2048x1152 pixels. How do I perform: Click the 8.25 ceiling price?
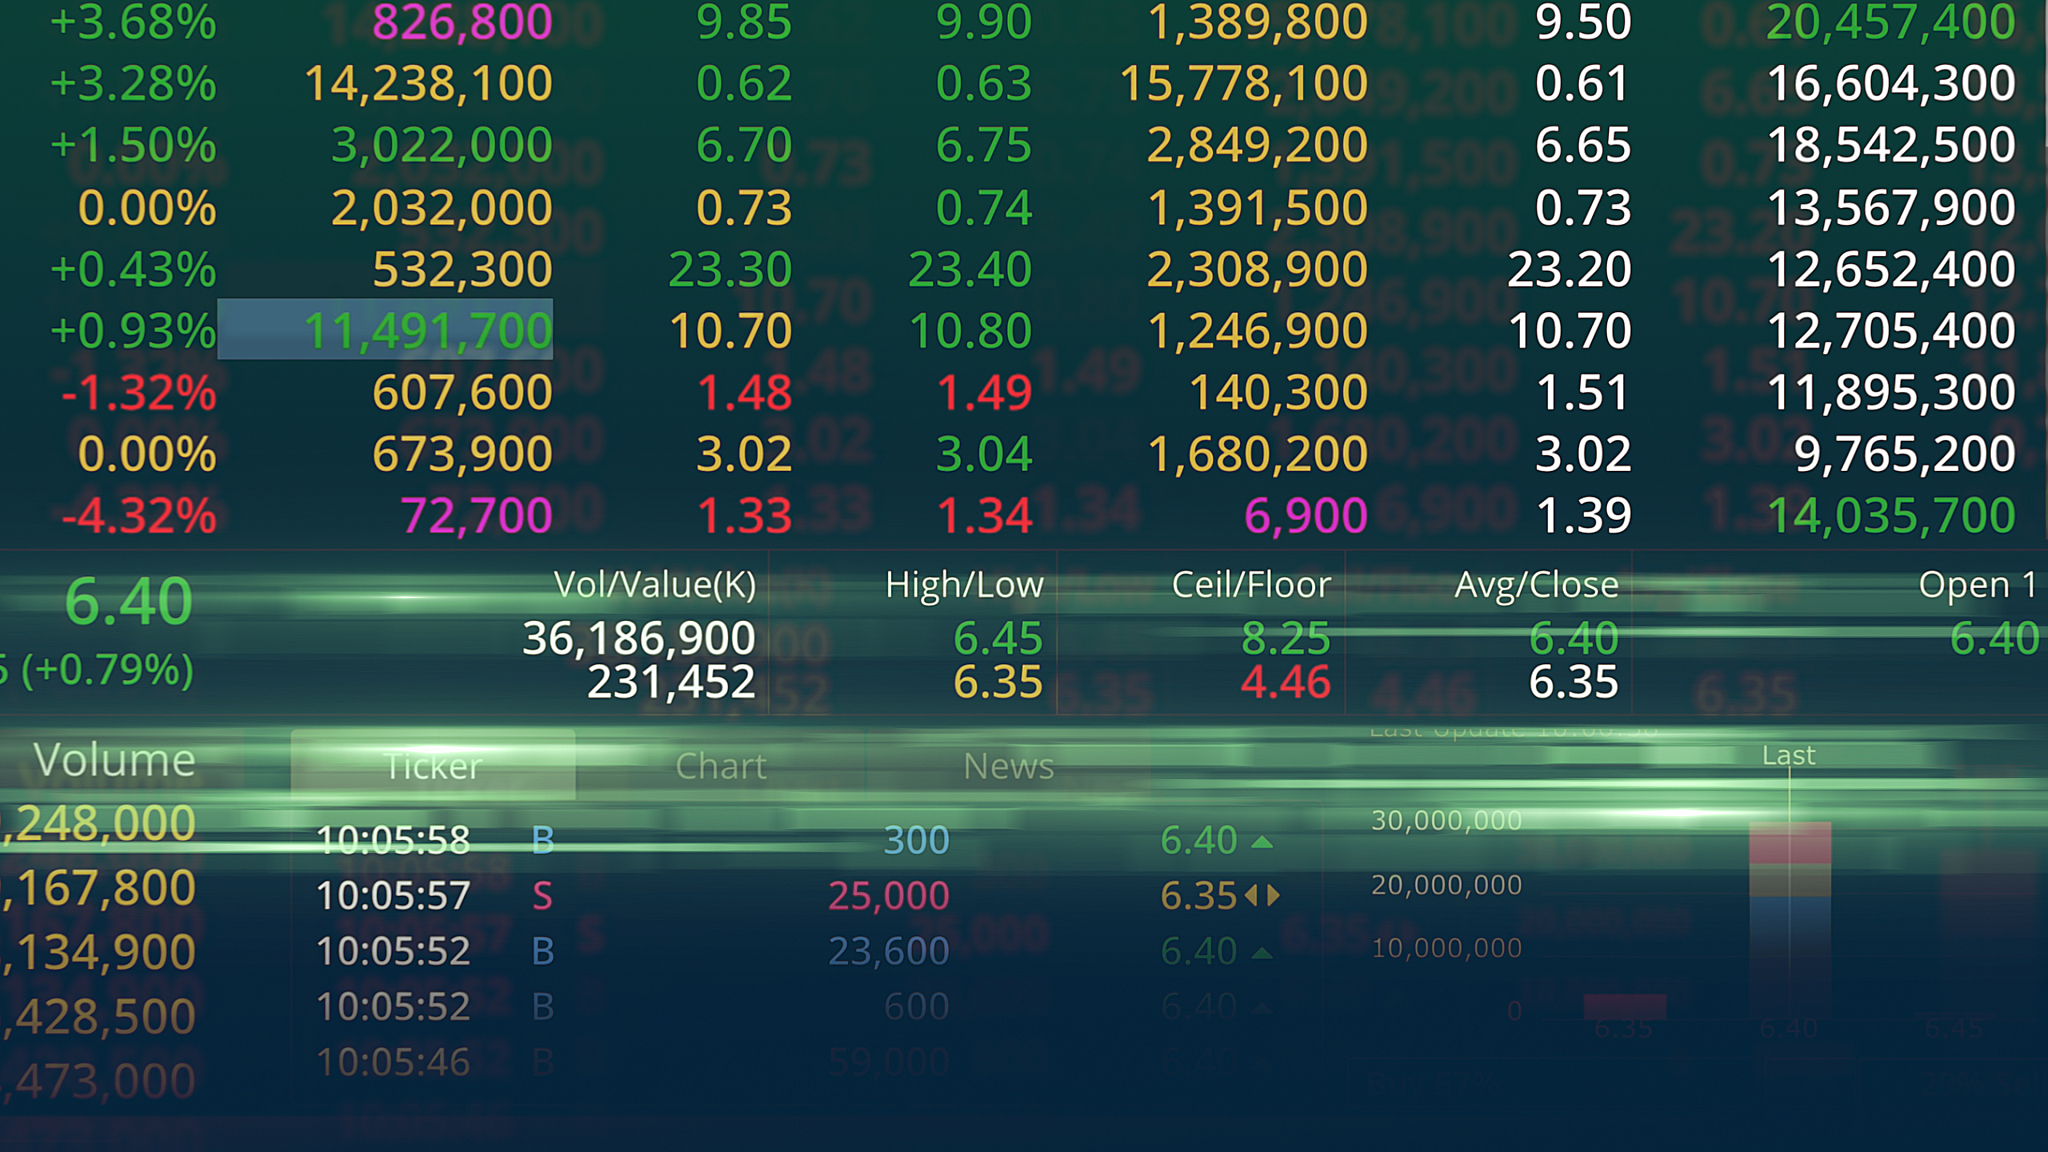point(1285,638)
